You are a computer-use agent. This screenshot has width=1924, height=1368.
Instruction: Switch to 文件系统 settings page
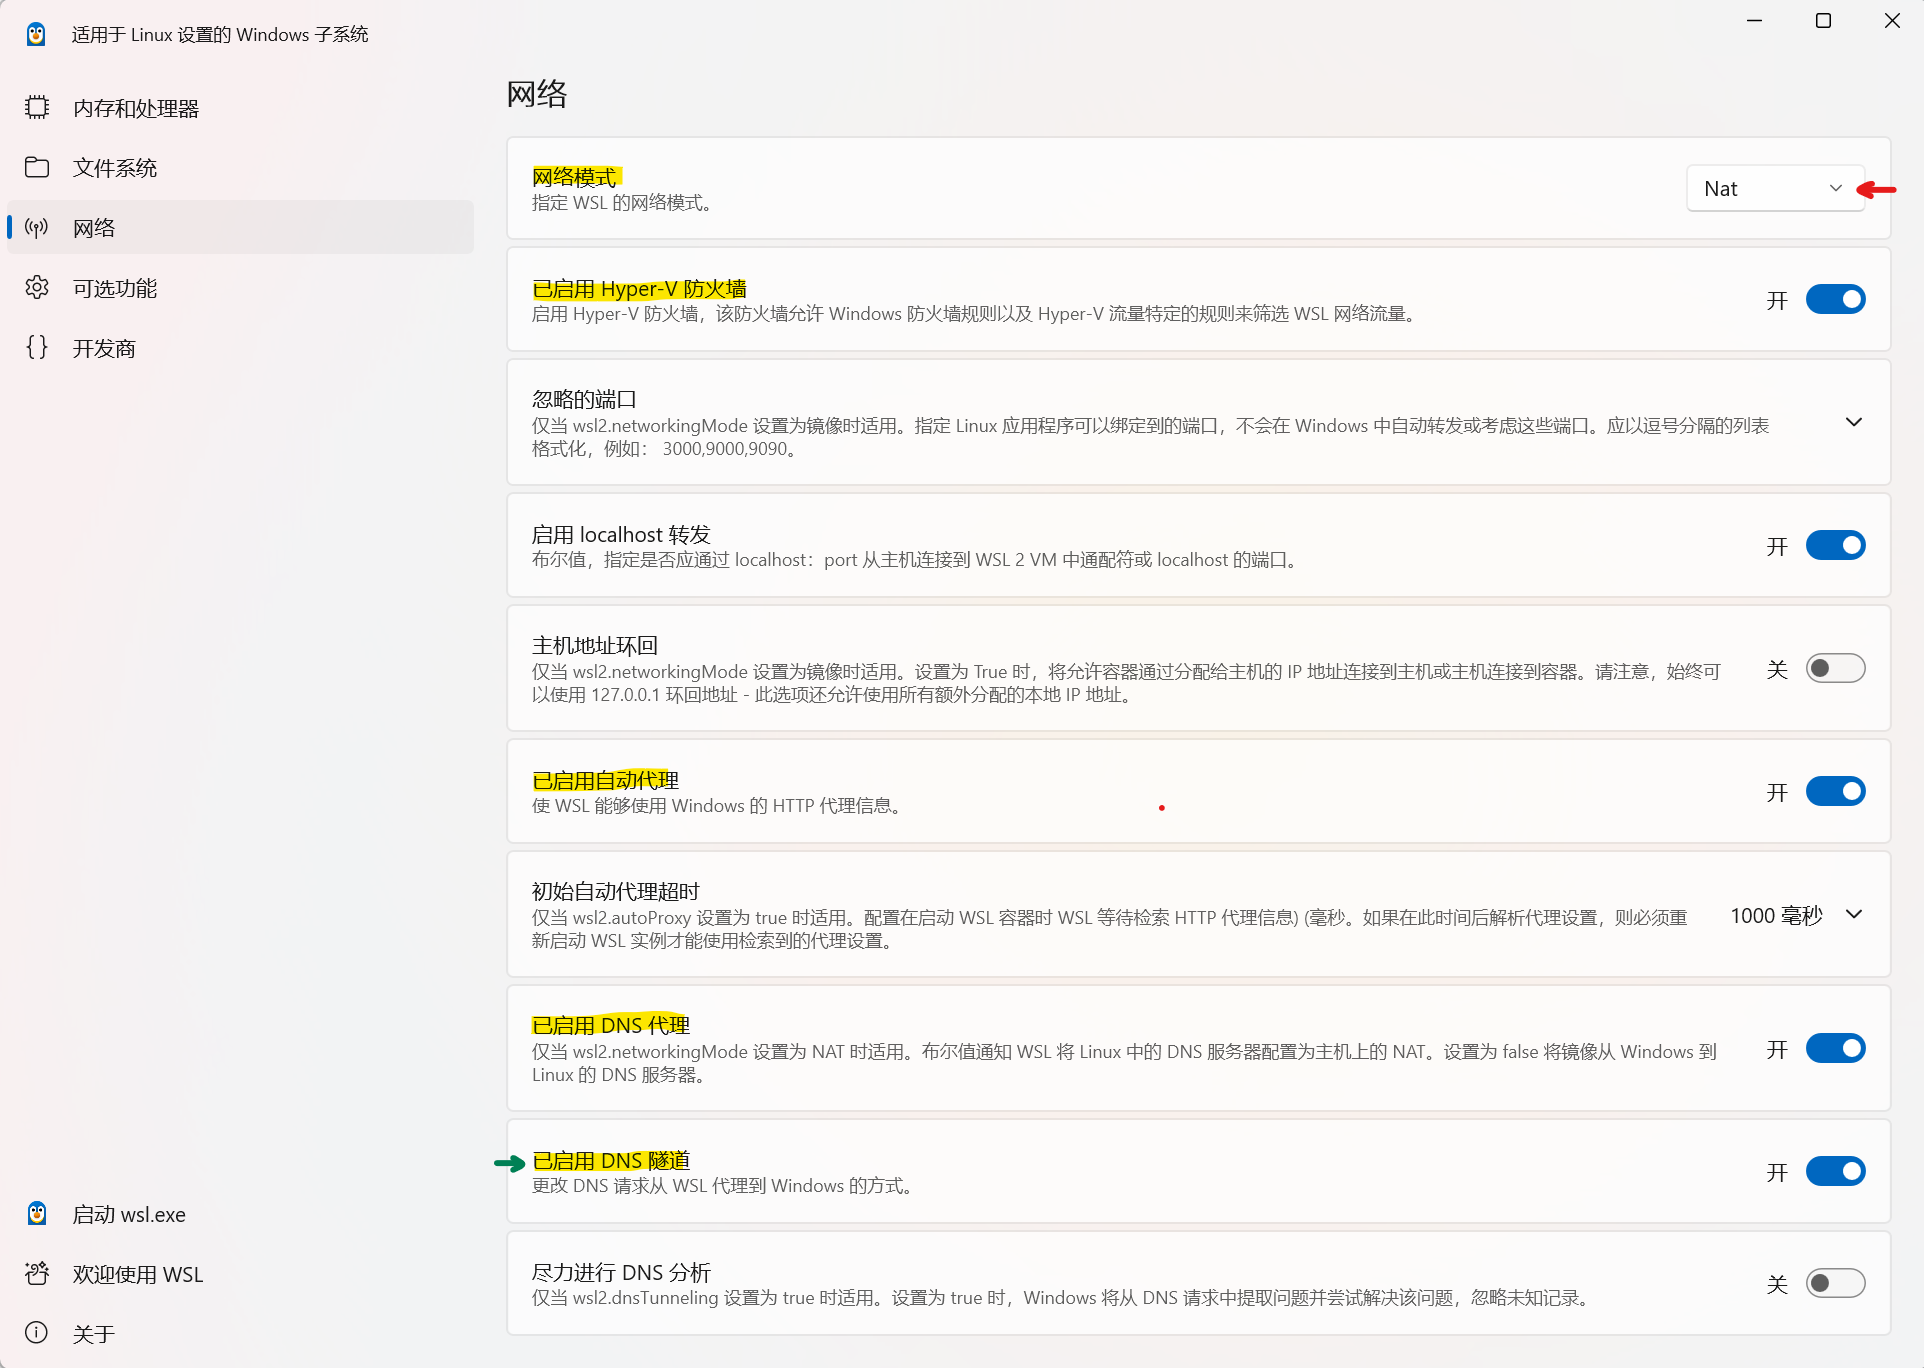tap(115, 168)
